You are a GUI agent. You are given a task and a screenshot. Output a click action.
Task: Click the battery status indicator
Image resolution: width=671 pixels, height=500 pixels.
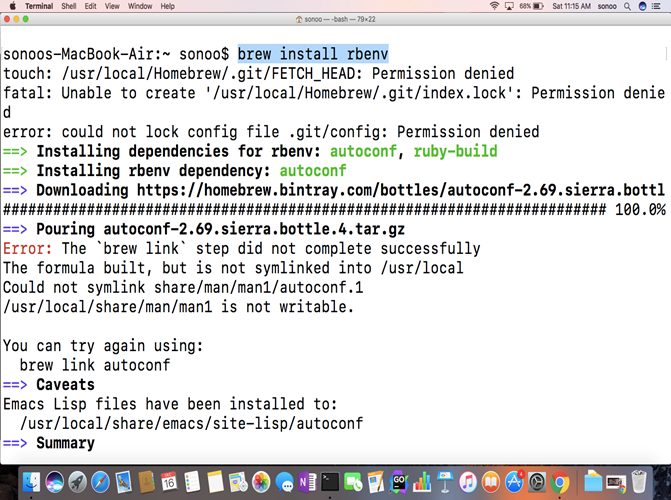531,6
